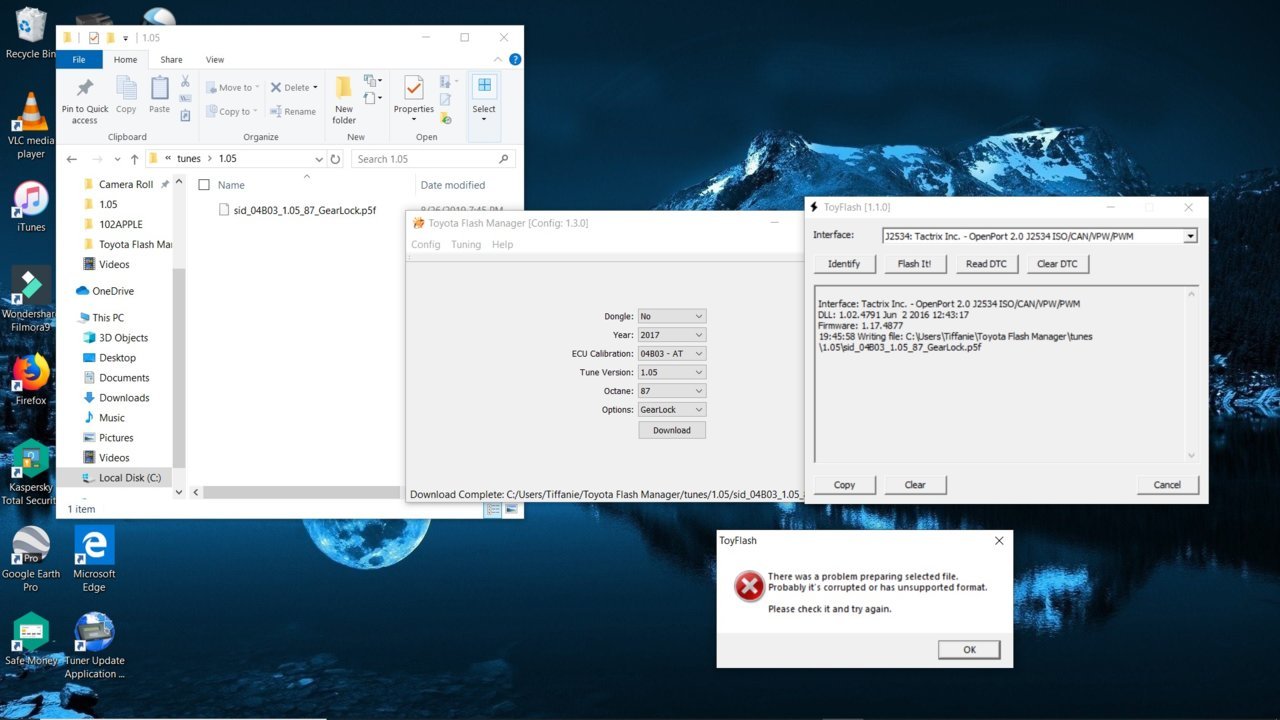Open Tuner Update Application desktop icon
Viewport: 1280px width, 720px height.
click(94, 646)
